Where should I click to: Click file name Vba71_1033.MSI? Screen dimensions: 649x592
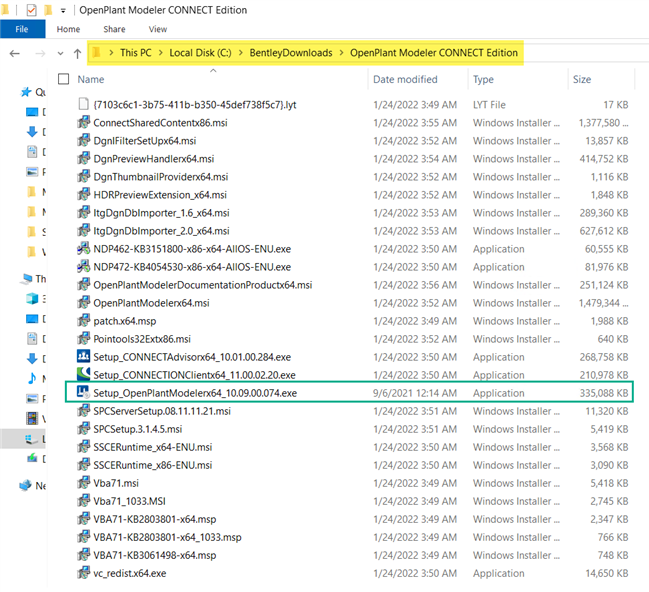130,501
